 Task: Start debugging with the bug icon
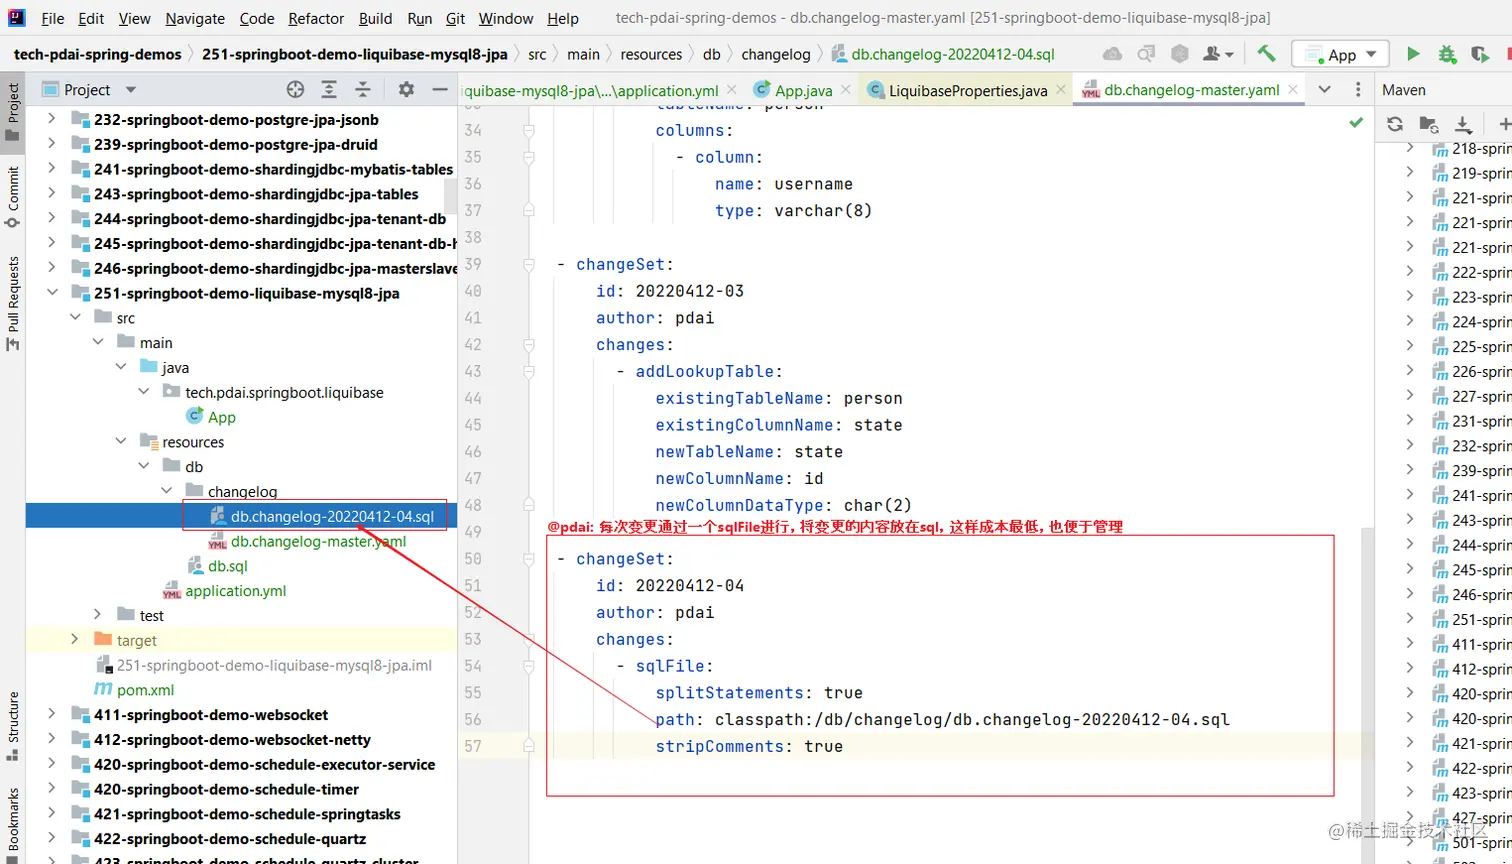1447,55
